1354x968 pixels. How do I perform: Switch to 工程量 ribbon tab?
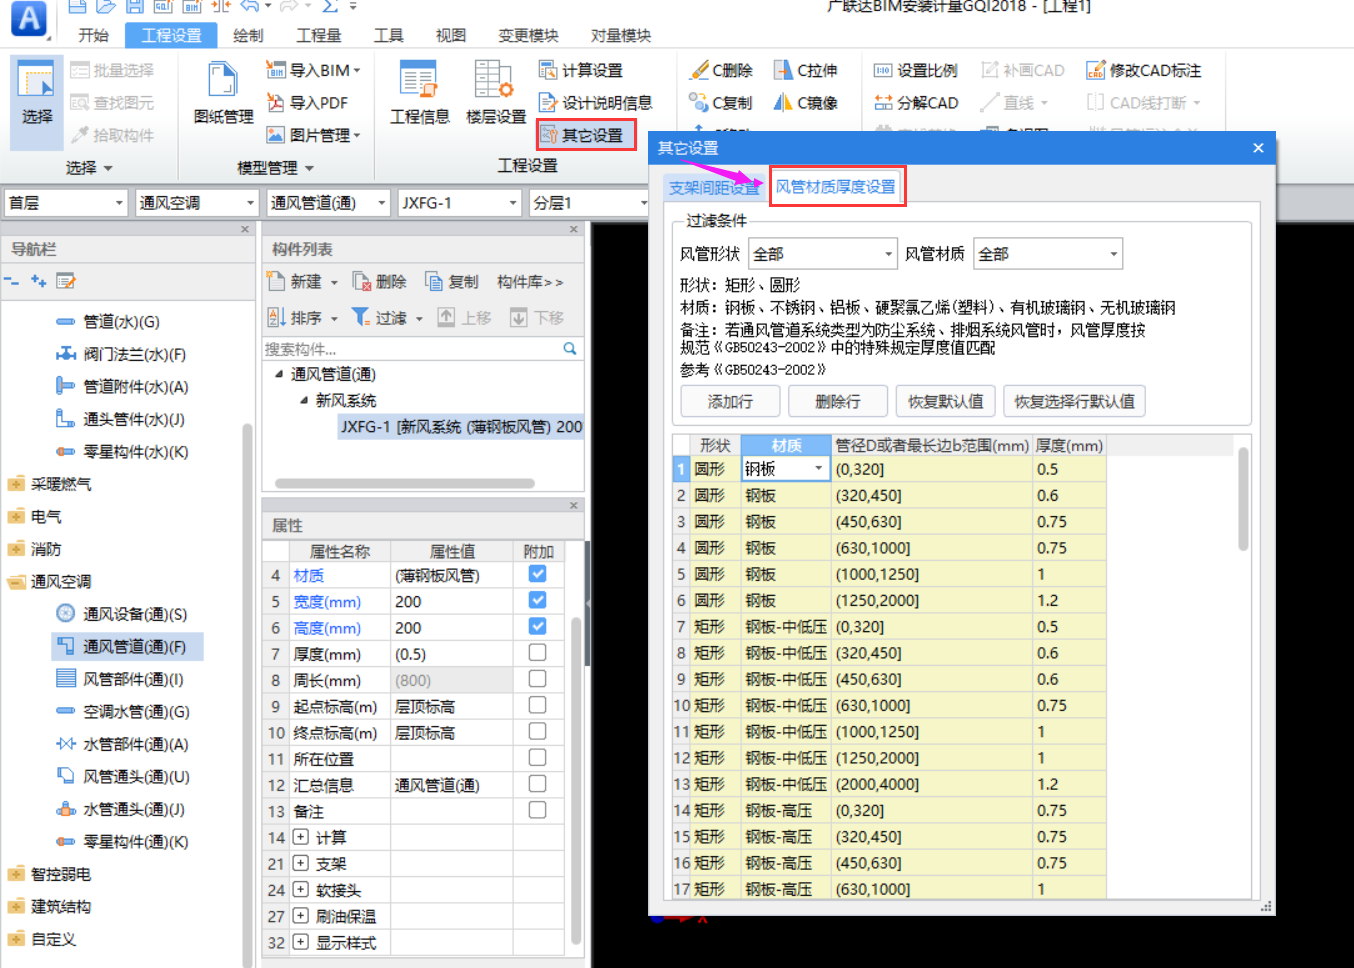tap(319, 35)
